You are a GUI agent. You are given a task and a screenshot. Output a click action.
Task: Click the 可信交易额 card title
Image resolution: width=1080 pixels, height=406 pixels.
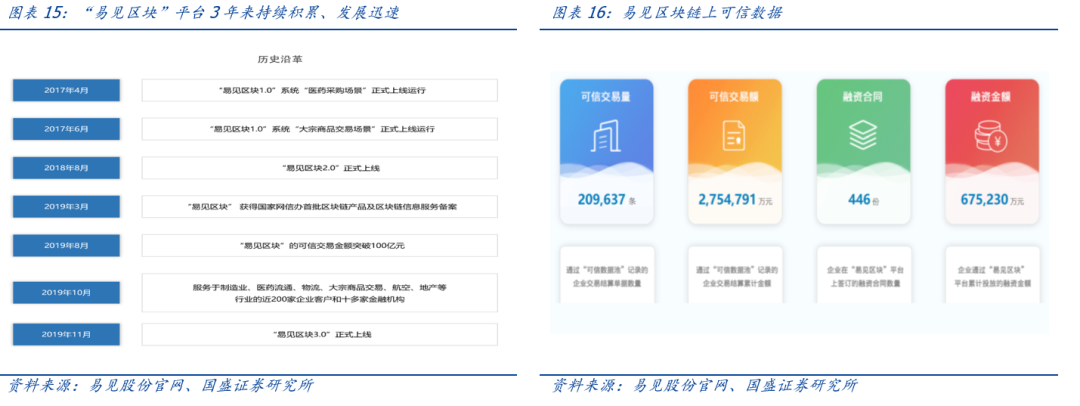[x=734, y=97]
